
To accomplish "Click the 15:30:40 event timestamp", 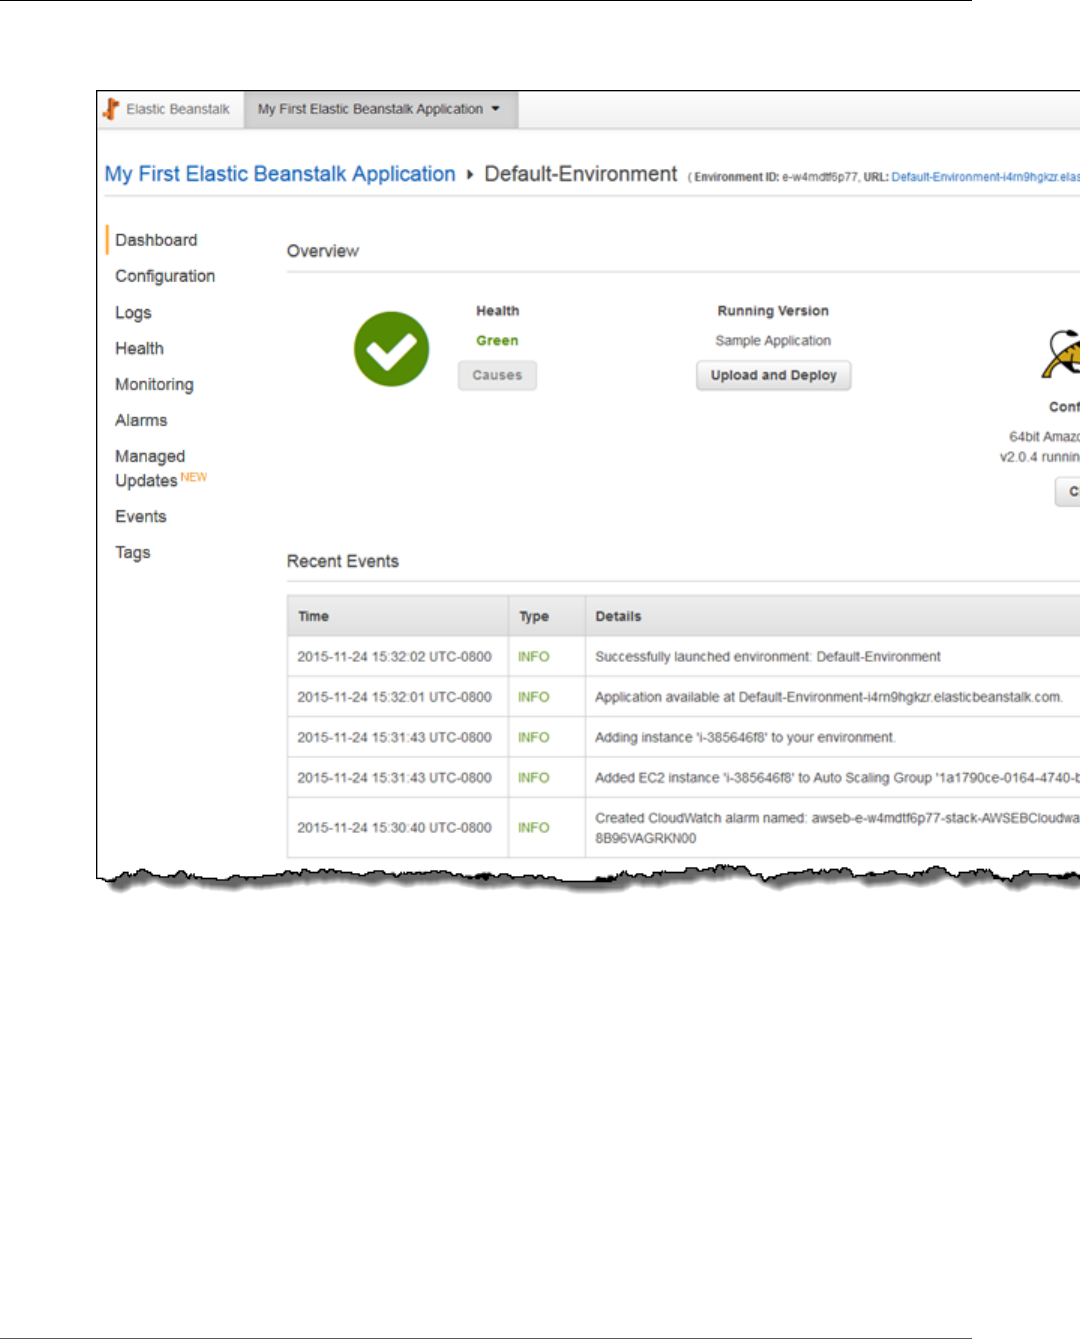I will [x=394, y=828].
